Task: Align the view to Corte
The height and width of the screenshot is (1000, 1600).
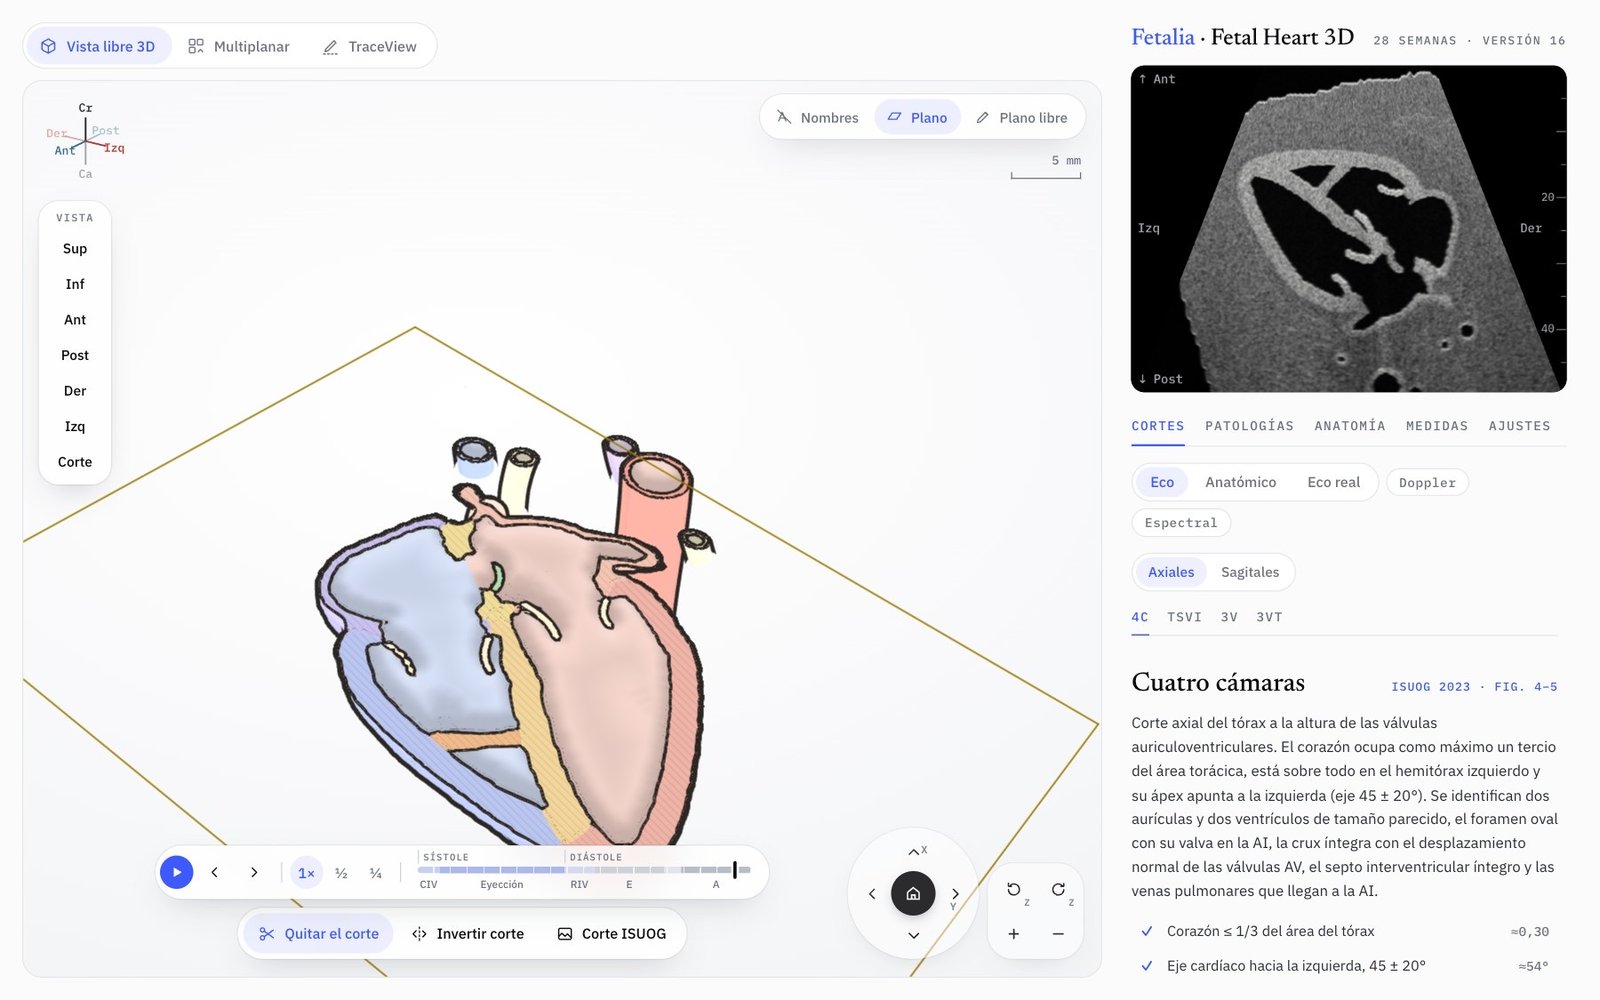Action: click(75, 462)
